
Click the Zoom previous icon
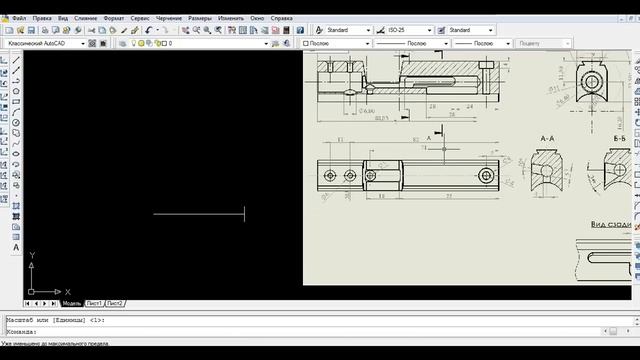pos(218,30)
